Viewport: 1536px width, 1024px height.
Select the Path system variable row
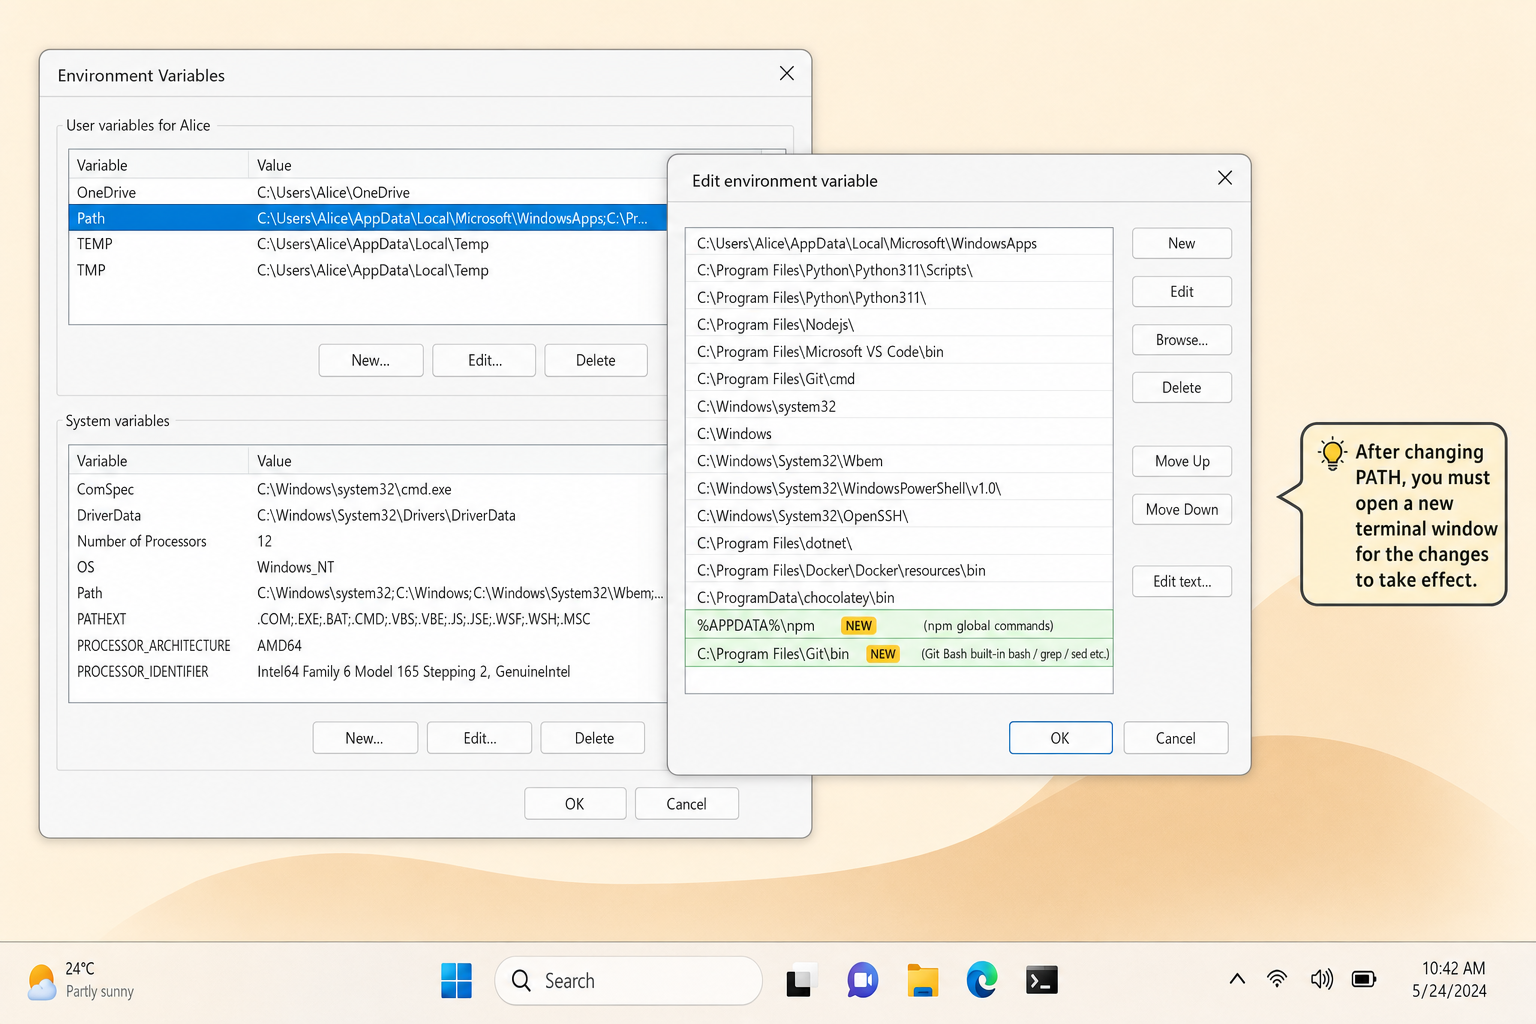[368, 593]
